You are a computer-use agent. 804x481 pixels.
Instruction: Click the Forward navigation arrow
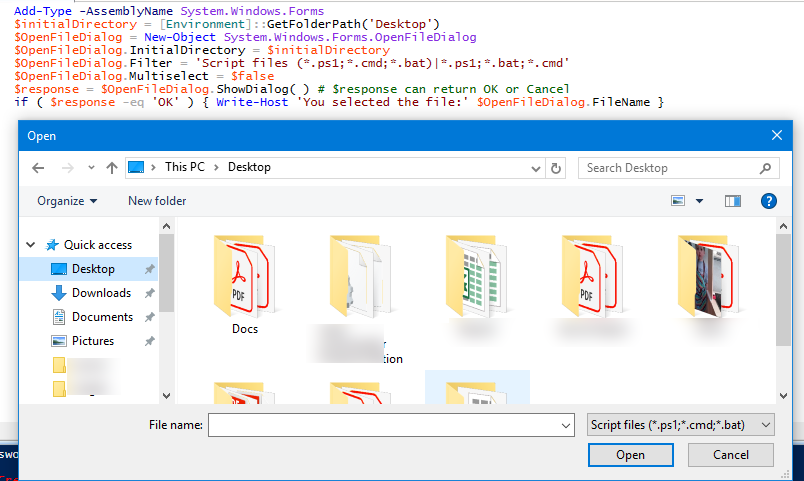coord(67,168)
